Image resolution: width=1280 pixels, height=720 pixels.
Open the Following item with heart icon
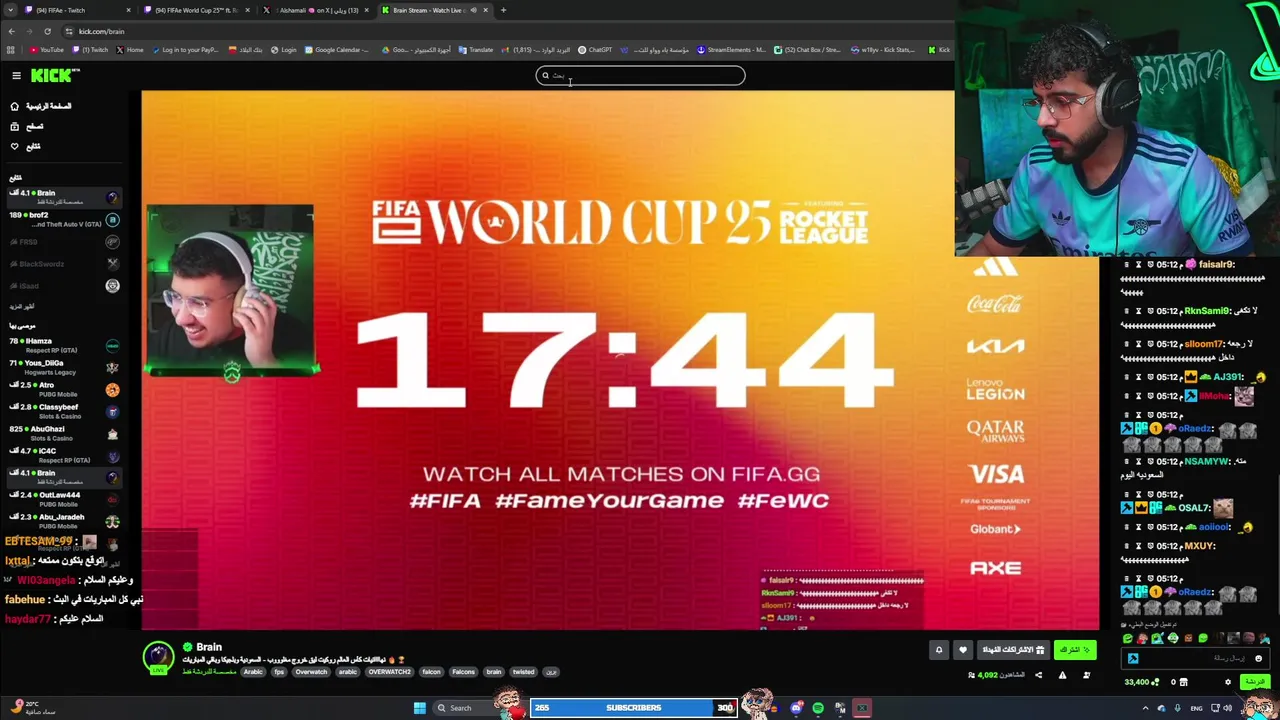point(27,146)
